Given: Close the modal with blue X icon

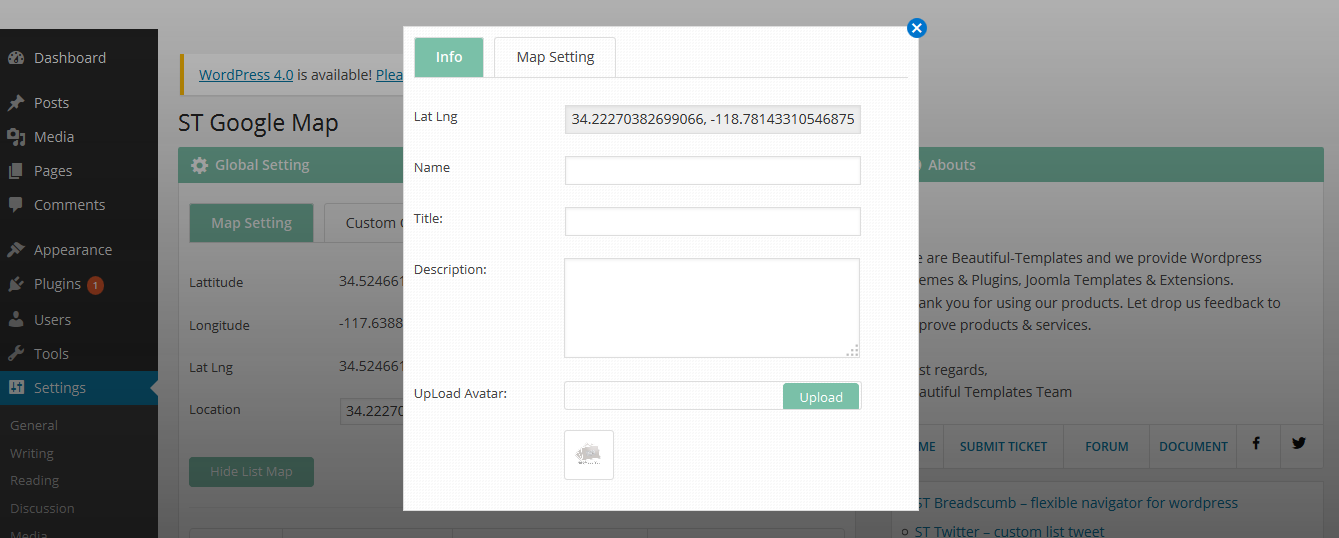Looking at the screenshot, I should 916,28.
